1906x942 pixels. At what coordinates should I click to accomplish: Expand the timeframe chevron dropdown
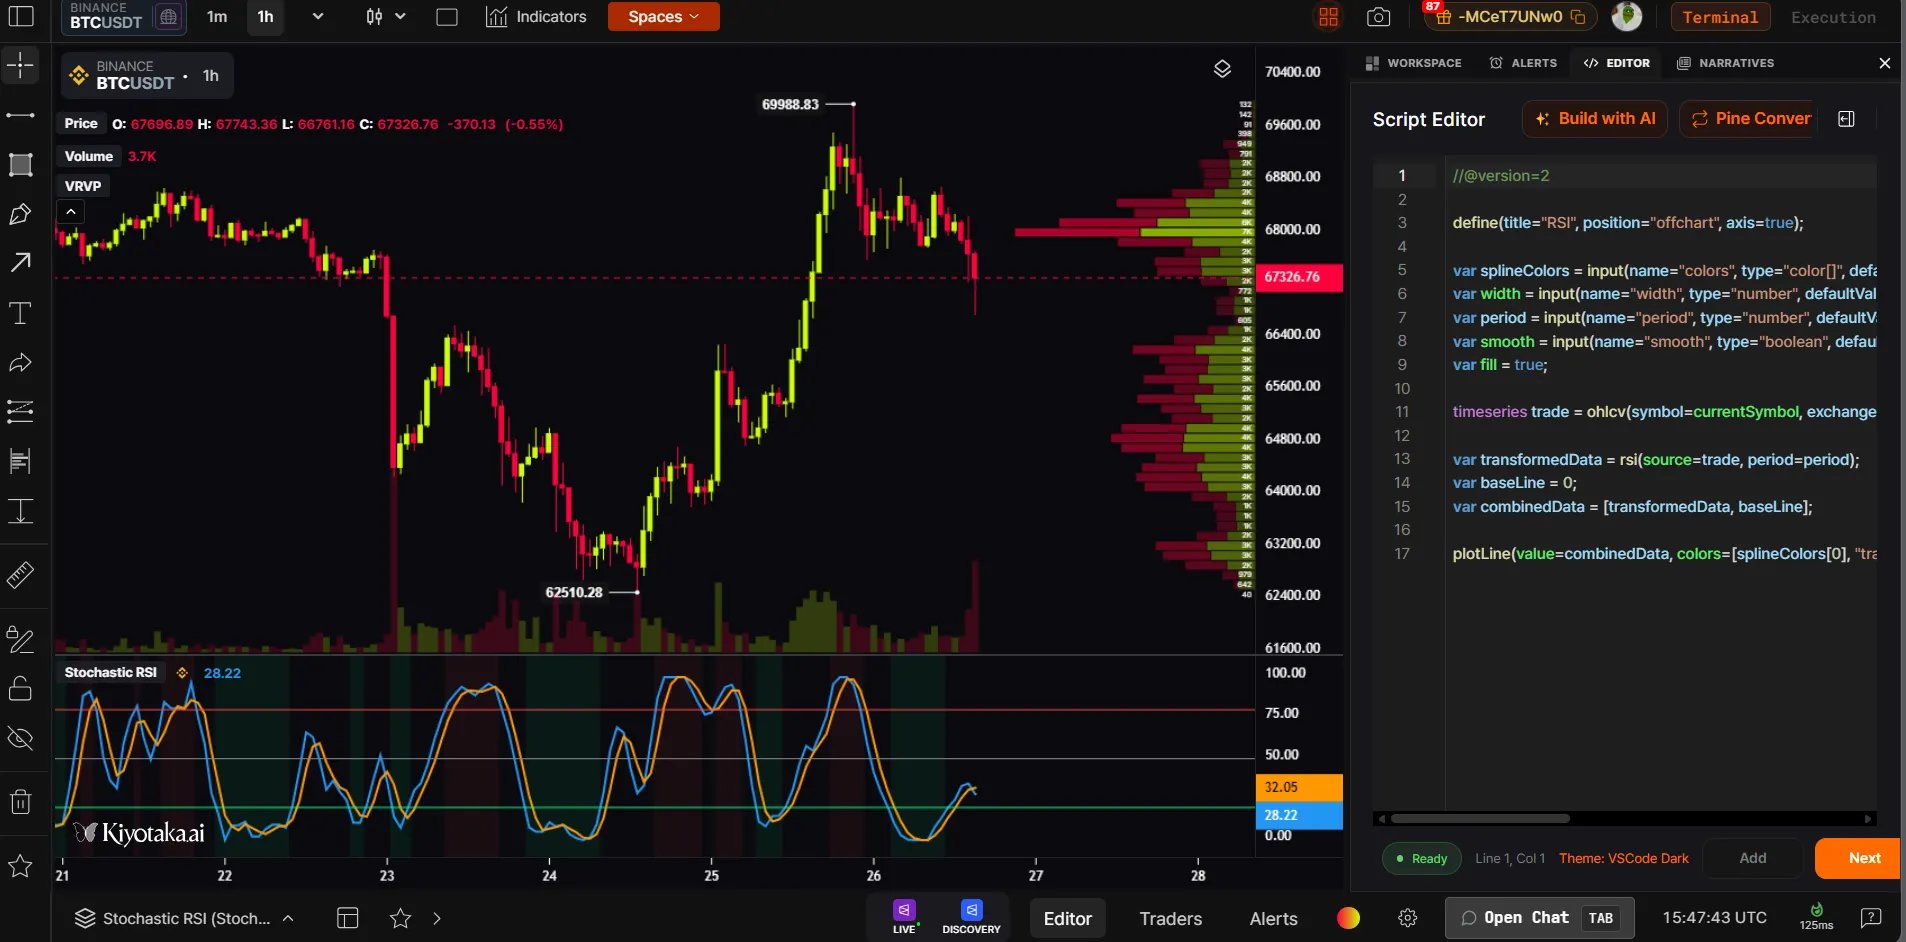click(x=318, y=17)
